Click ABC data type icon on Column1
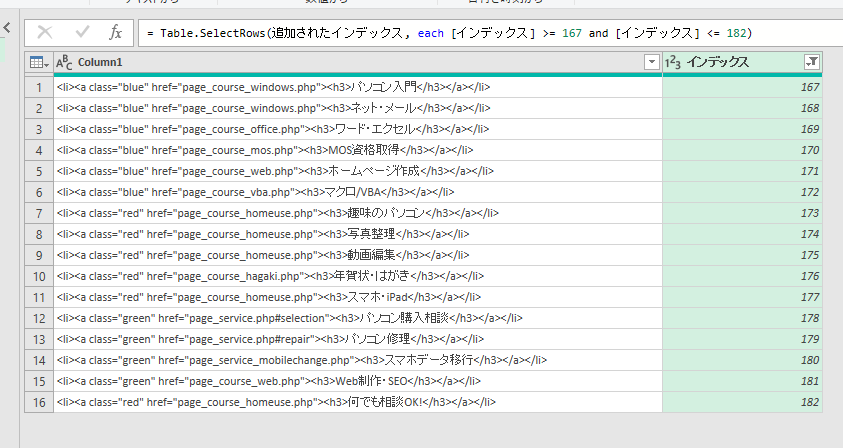Image resolution: width=843 pixels, height=448 pixels. [64, 62]
